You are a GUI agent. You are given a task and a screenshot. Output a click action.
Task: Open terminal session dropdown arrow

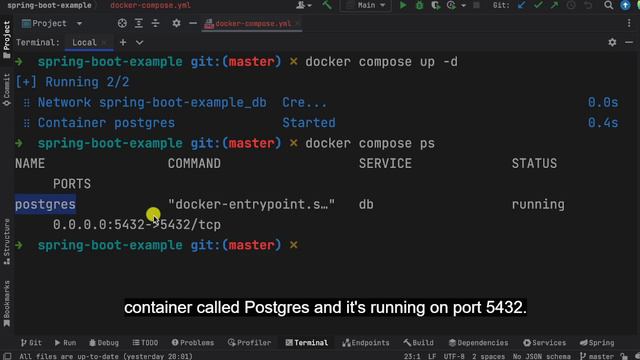(x=140, y=42)
